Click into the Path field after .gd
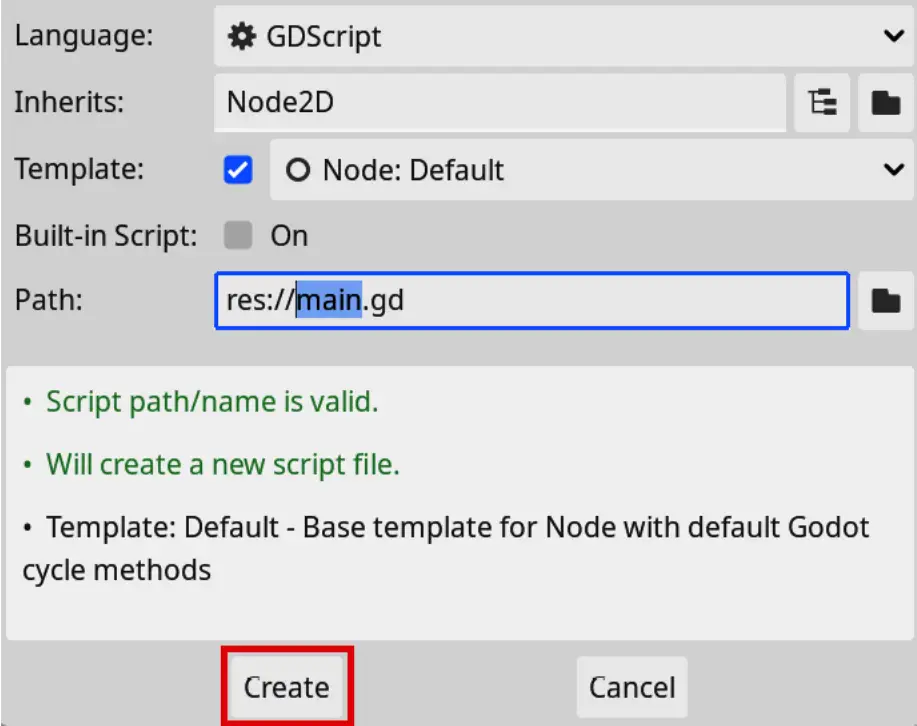The image size is (917, 726). point(600,300)
